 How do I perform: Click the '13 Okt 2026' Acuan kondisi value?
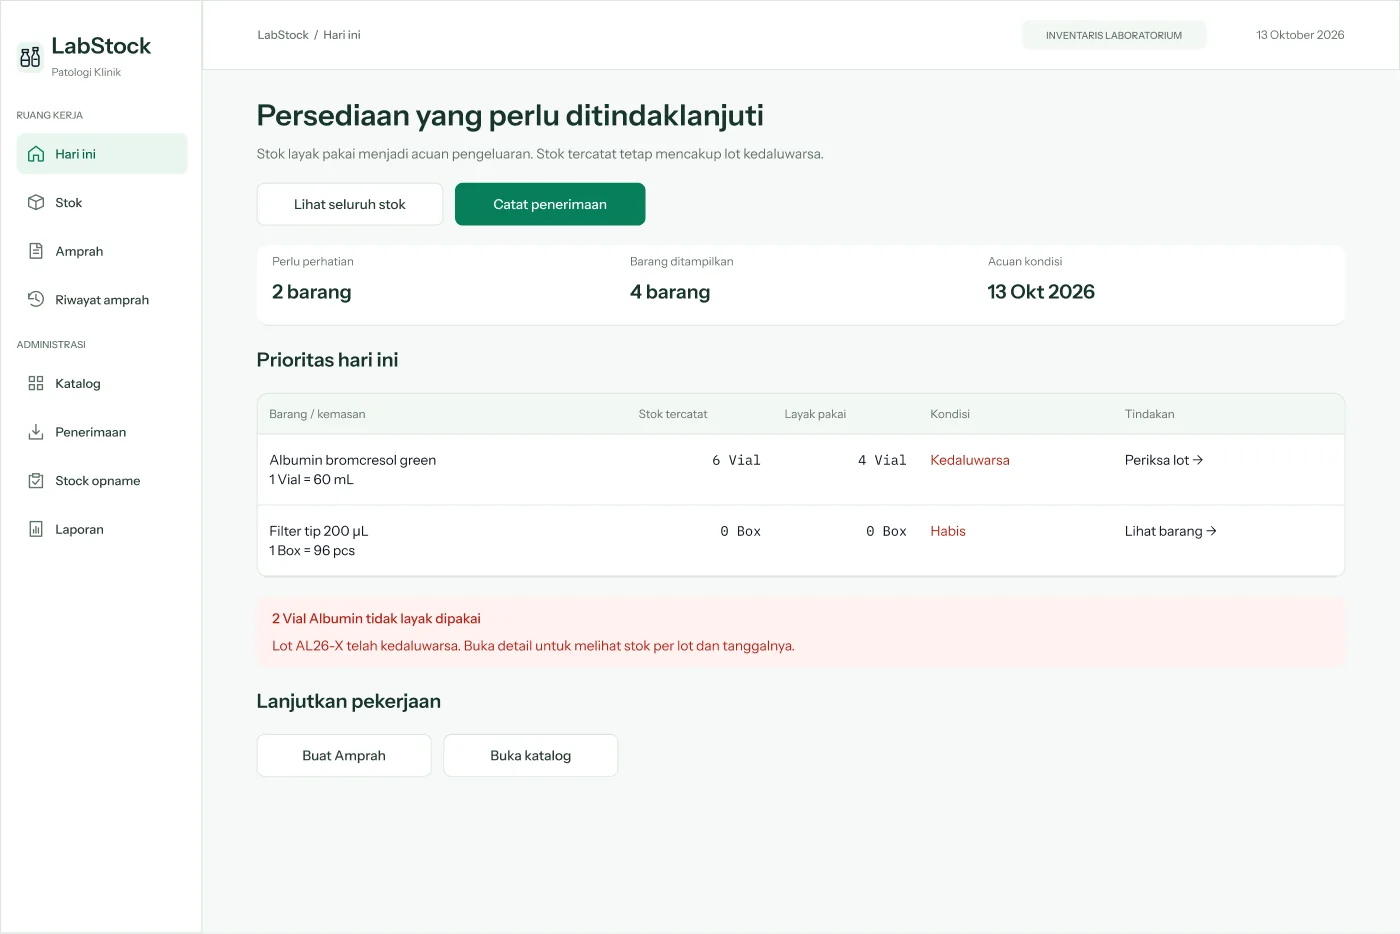tap(1041, 292)
